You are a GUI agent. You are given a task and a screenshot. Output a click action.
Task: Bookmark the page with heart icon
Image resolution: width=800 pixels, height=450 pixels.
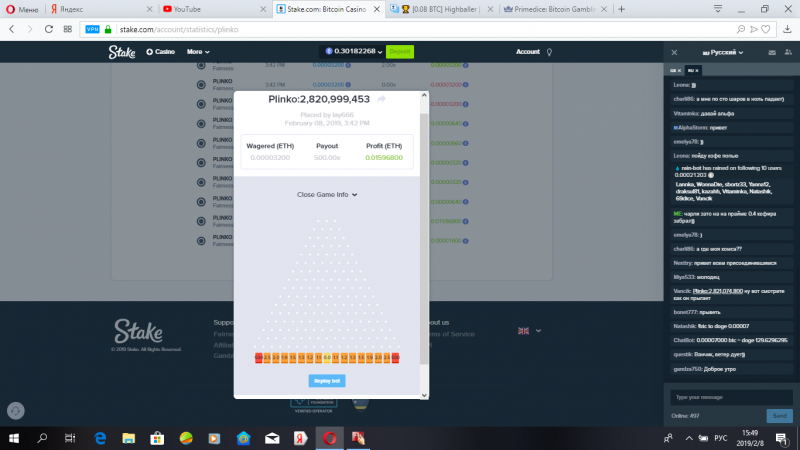click(766, 30)
